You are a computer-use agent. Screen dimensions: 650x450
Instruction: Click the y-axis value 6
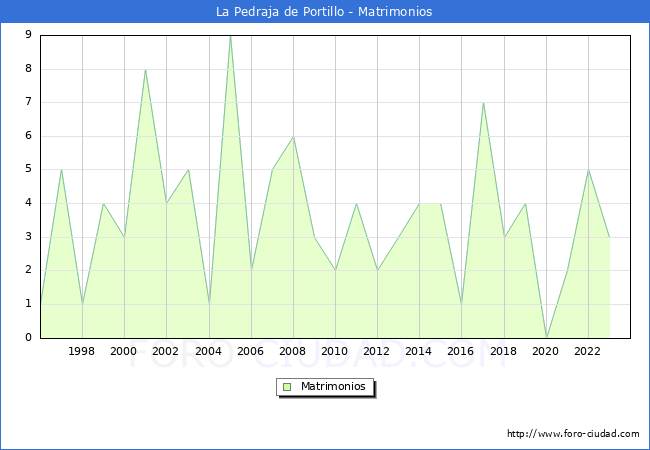coord(28,135)
